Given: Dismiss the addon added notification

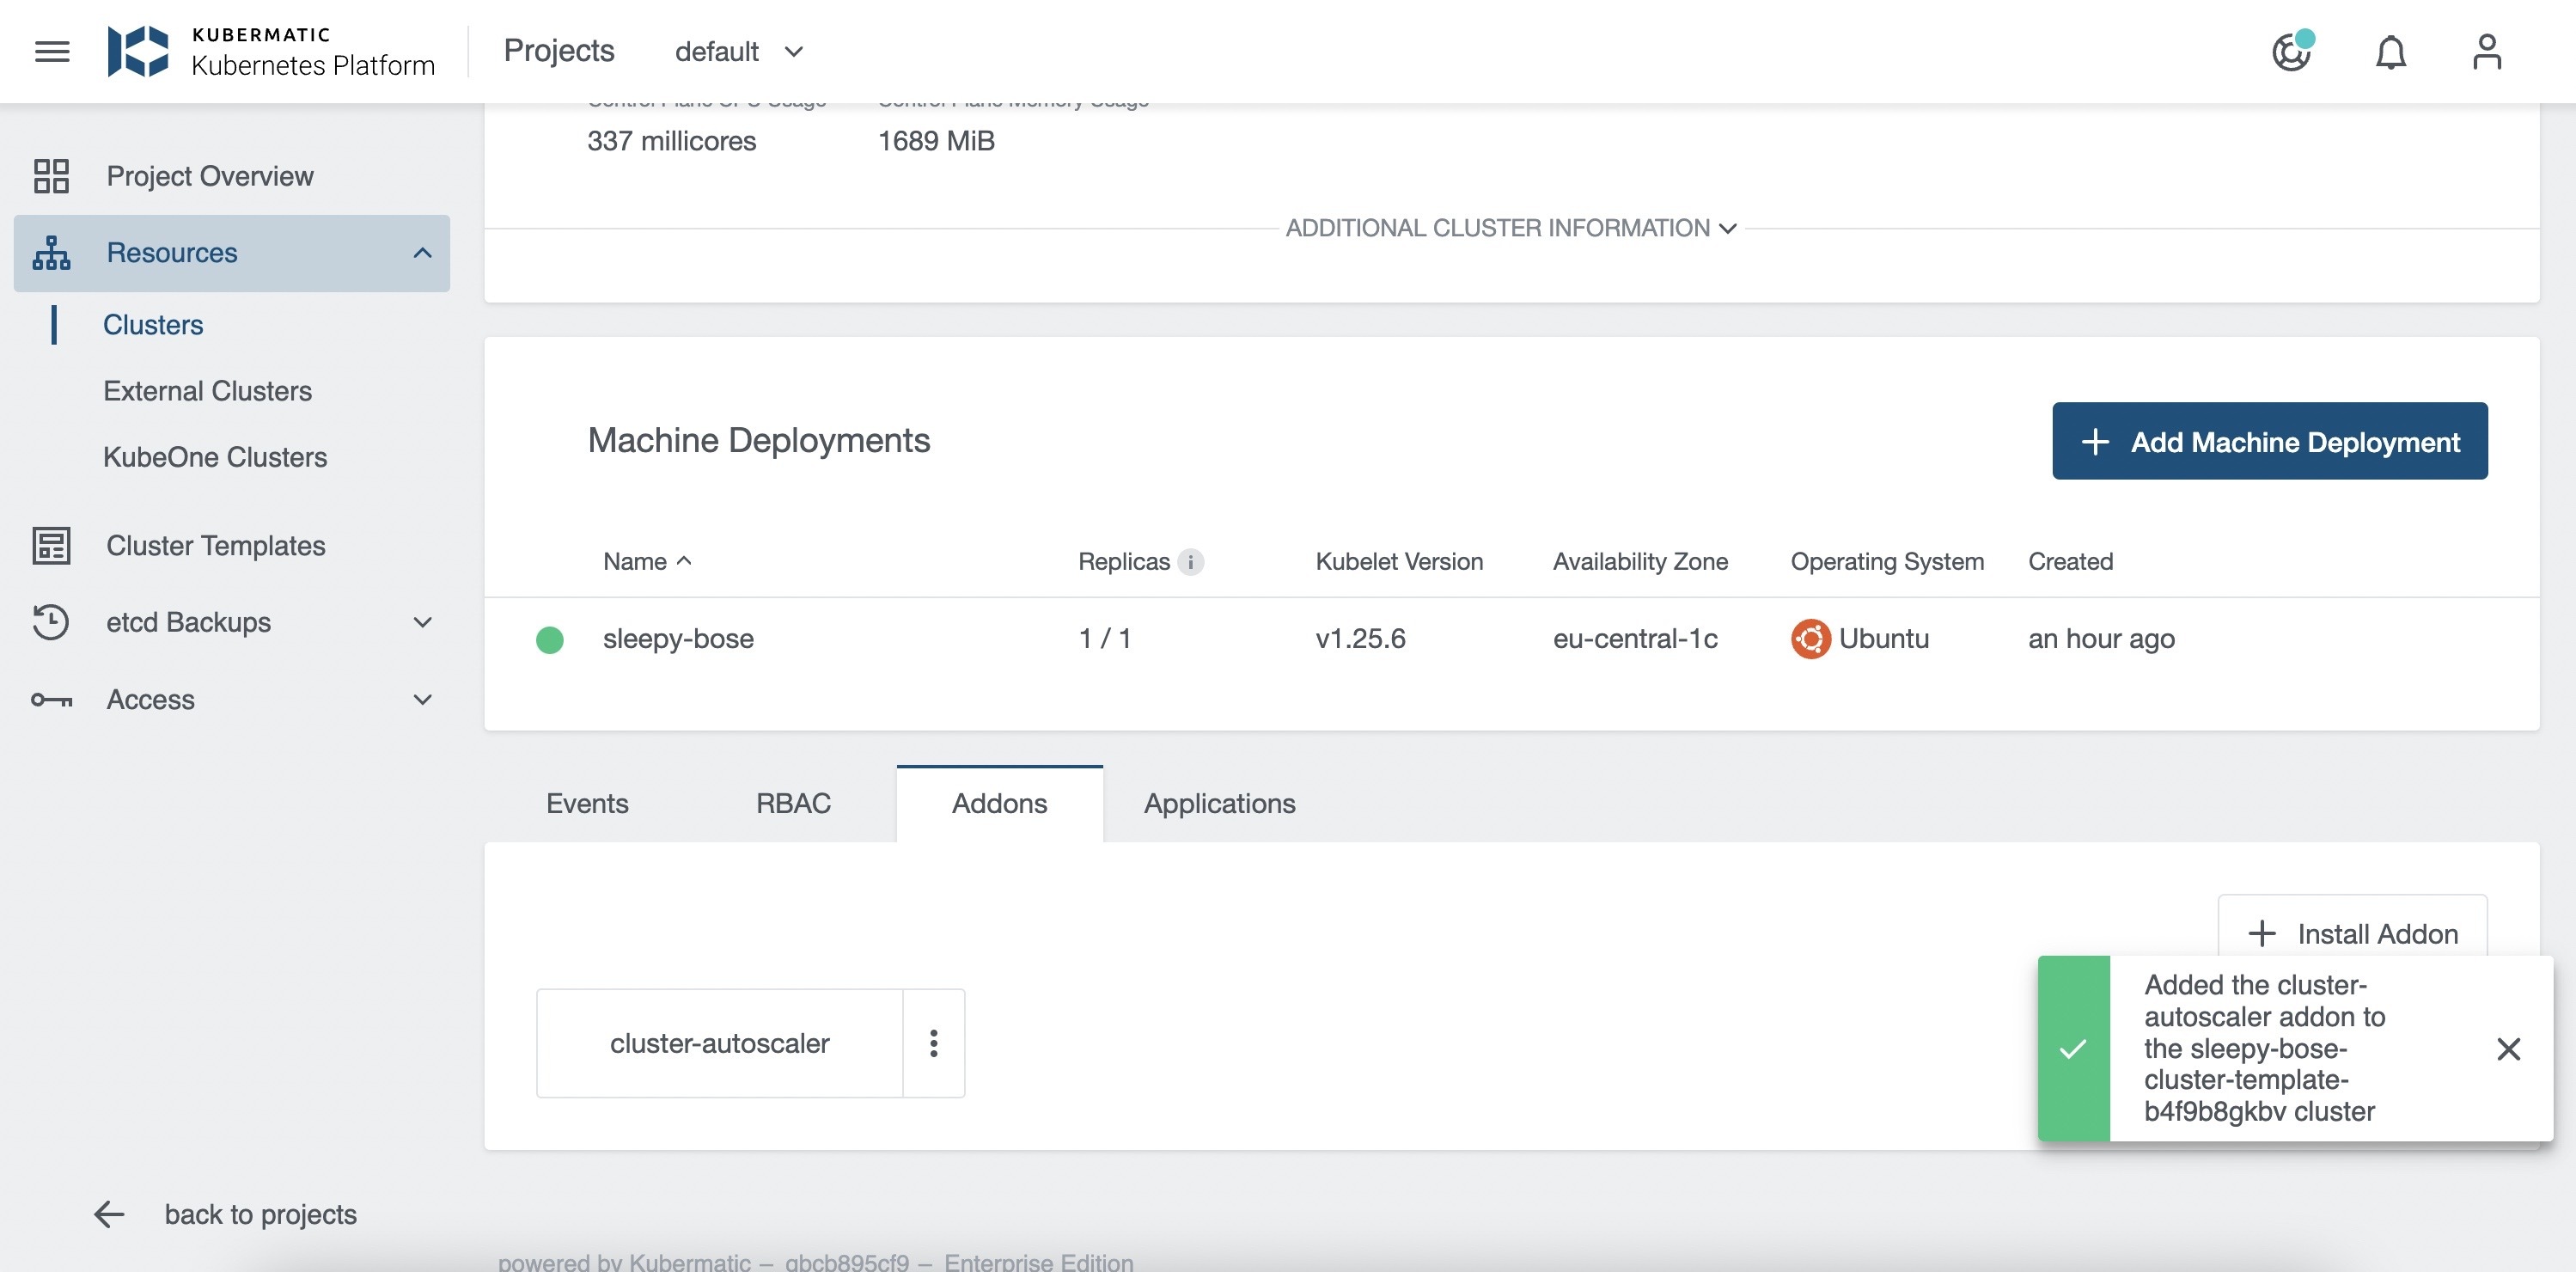Looking at the screenshot, I should pos(2508,1049).
